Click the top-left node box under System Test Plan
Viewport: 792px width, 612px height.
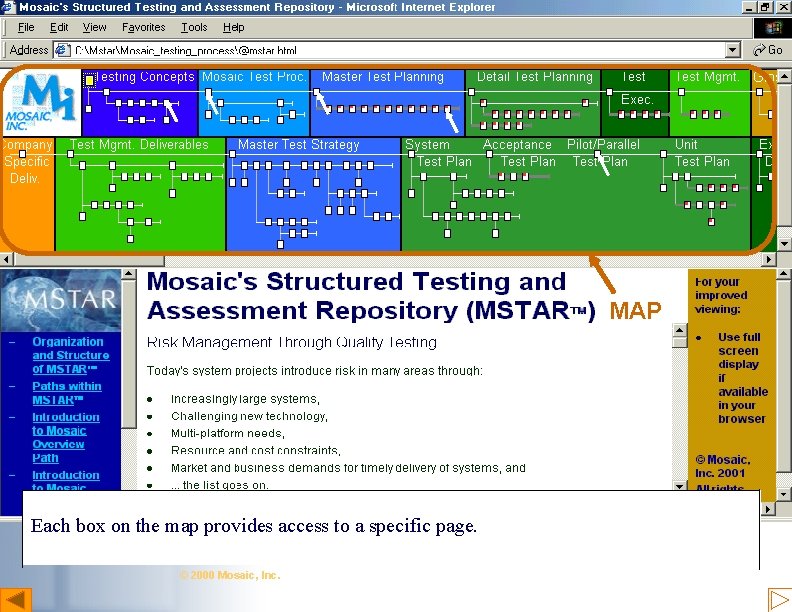click(x=411, y=154)
